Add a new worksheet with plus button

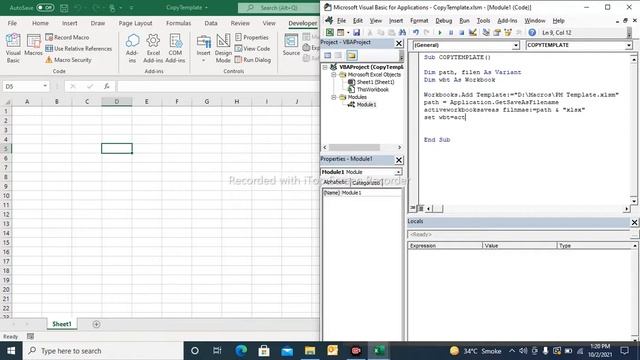click(96, 324)
